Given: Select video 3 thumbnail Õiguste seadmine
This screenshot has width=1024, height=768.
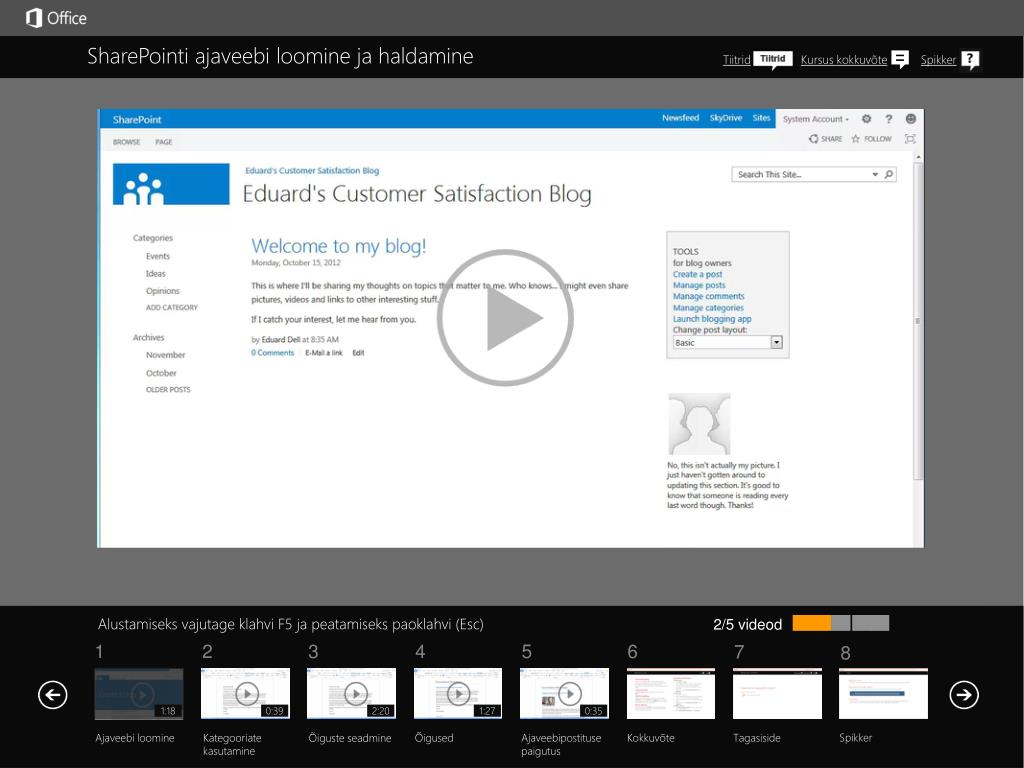Looking at the screenshot, I should [x=351, y=693].
